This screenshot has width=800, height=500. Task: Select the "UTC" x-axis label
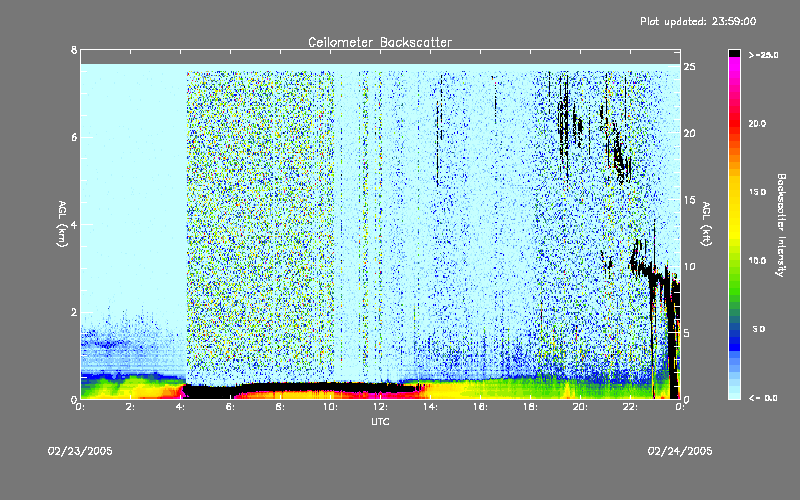coord(380,421)
